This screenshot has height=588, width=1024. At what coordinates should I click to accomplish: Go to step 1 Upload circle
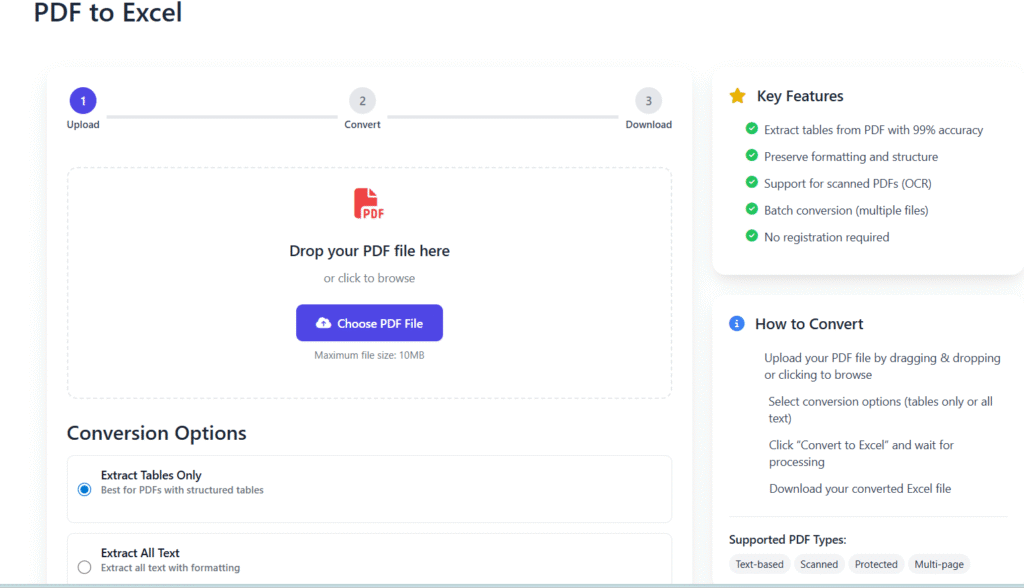point(83,100)
